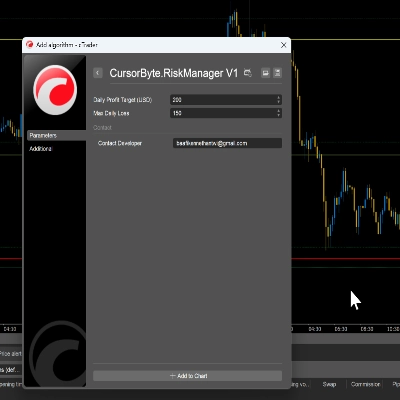Screen dimensions: 400x400
Task: Click the Contact Developer label
Action: tap(120, 143)
